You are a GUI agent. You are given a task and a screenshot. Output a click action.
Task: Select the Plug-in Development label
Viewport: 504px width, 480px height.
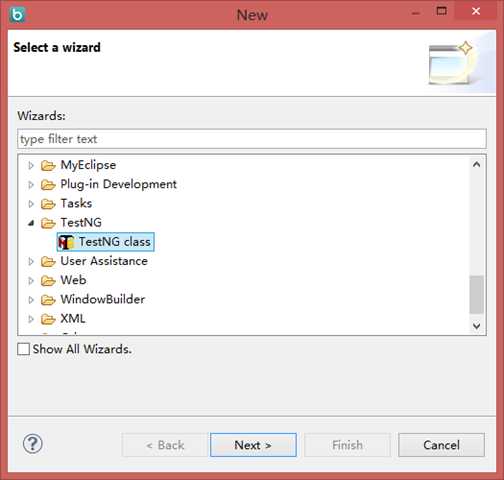tap(119, 184)
